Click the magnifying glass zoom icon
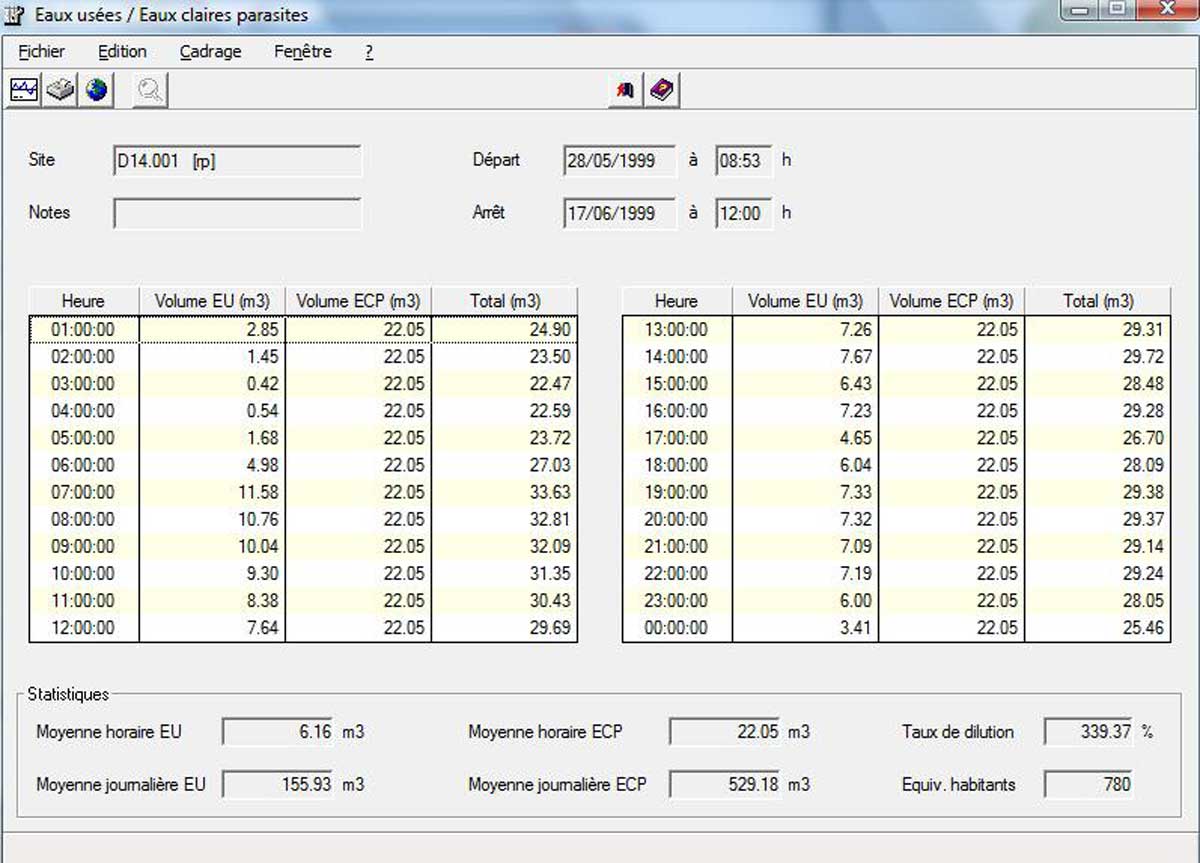The image size is (1200, 863). pos(151,91)
